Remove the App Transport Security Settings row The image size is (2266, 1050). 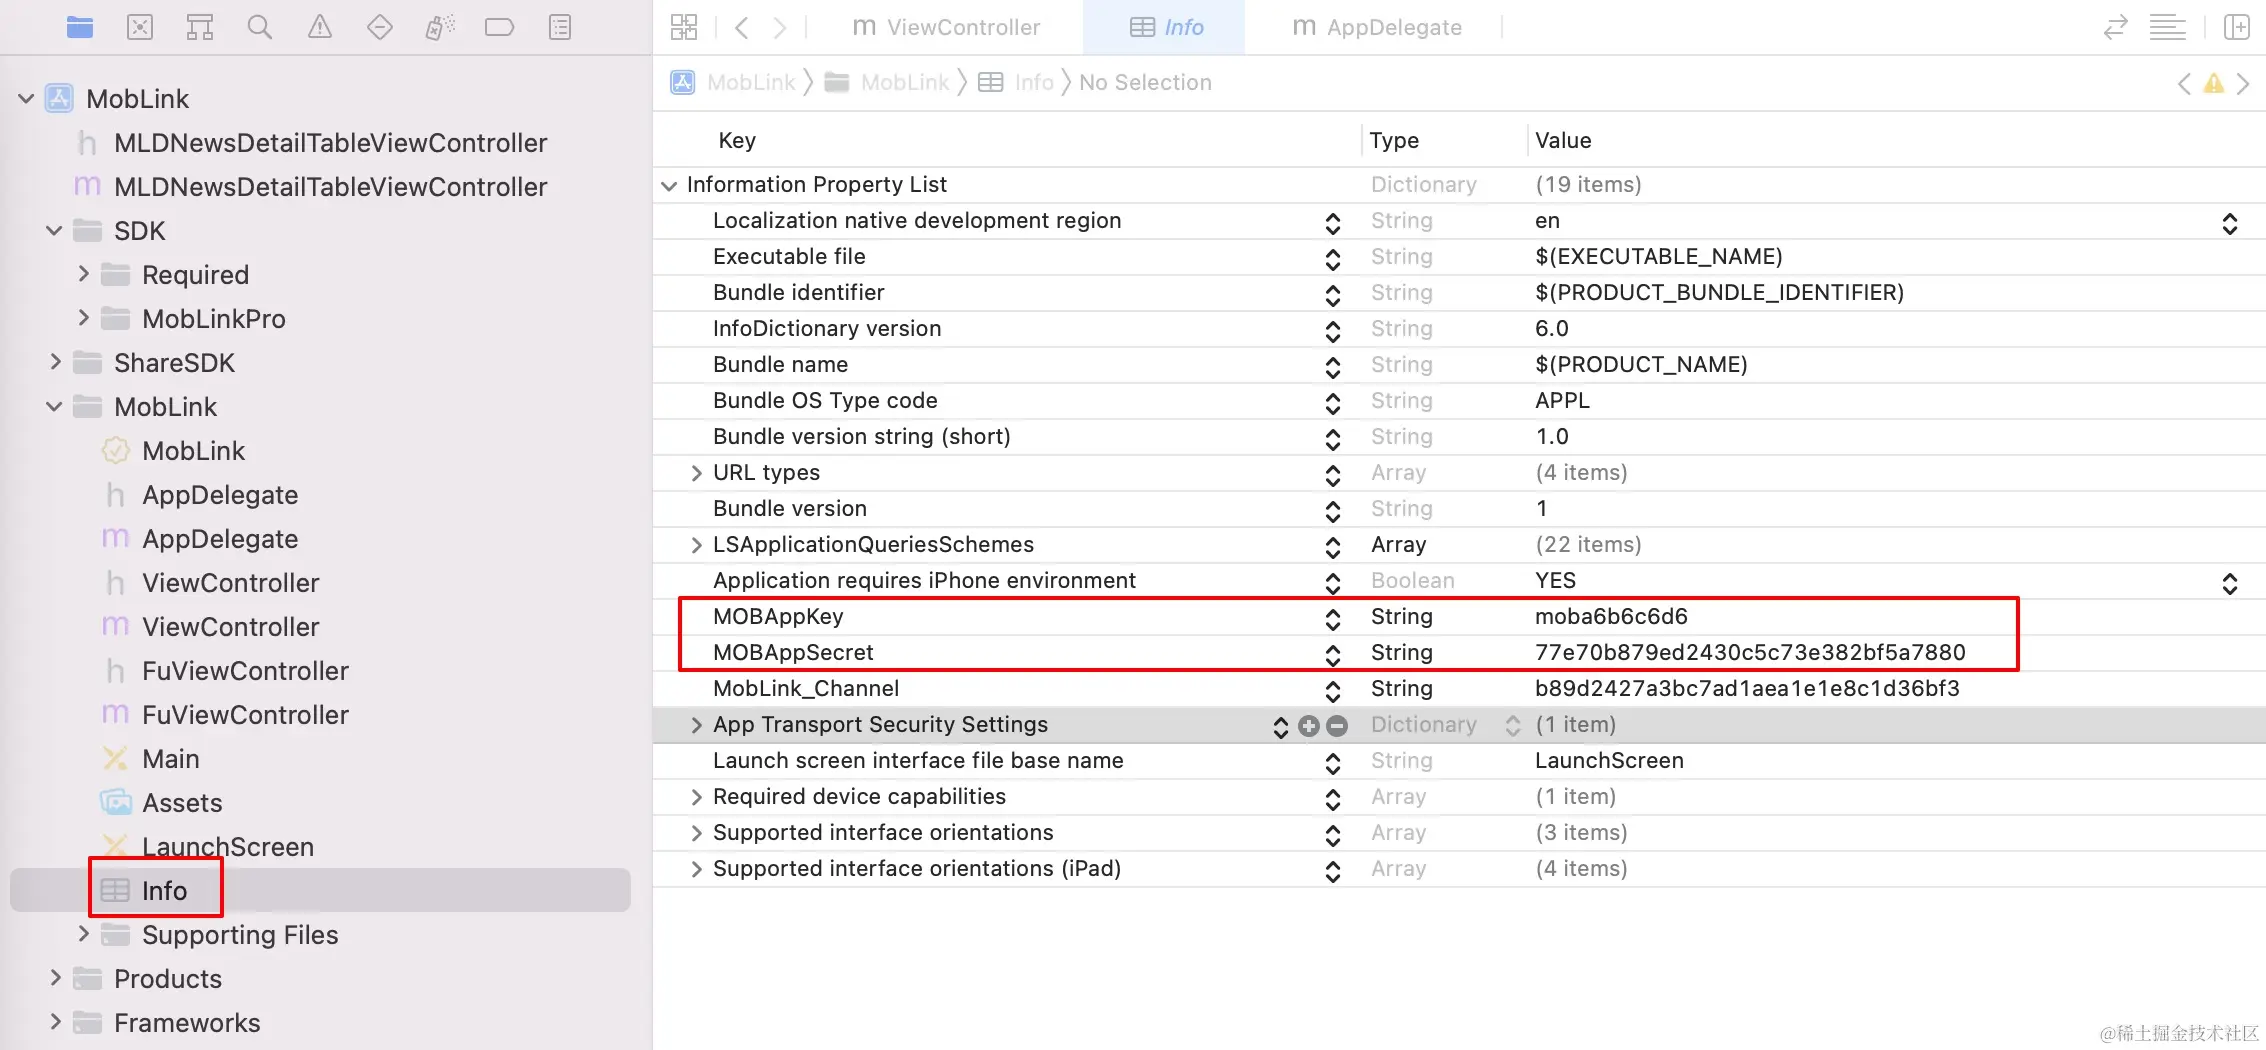pos(1337,726)
